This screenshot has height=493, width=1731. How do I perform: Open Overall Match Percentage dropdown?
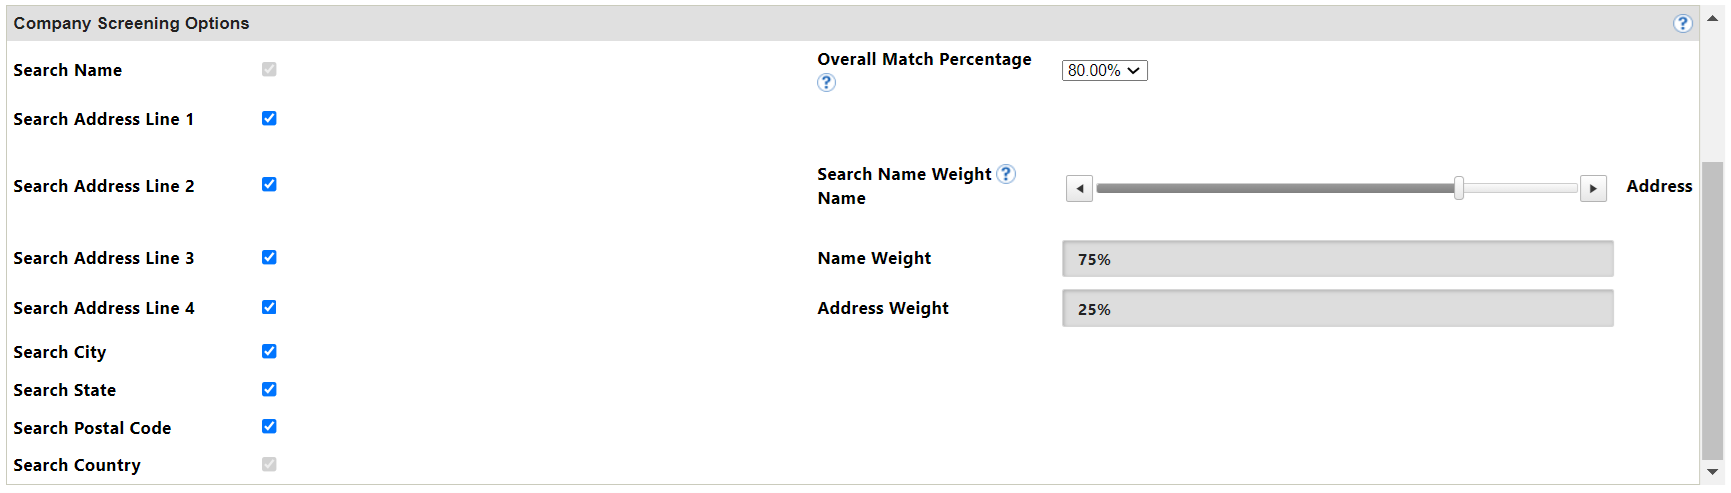(x=1104, y=70)
